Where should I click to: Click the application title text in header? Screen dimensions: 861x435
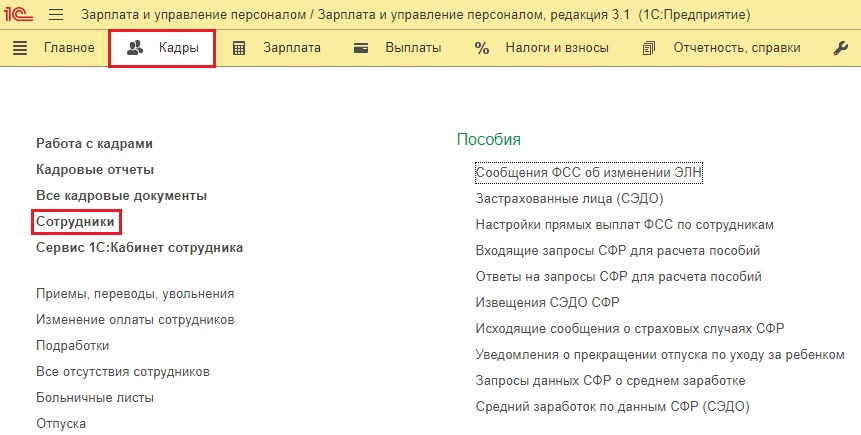[416, 14]
